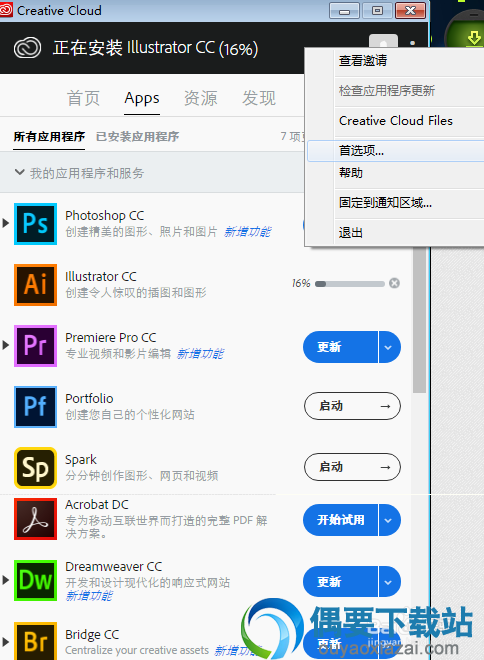Viewport: 484px width, 660px height.
Task: Open Premiere Pro CC 新增功能 link
Action: pyautogui.click(x=200, y=354)
